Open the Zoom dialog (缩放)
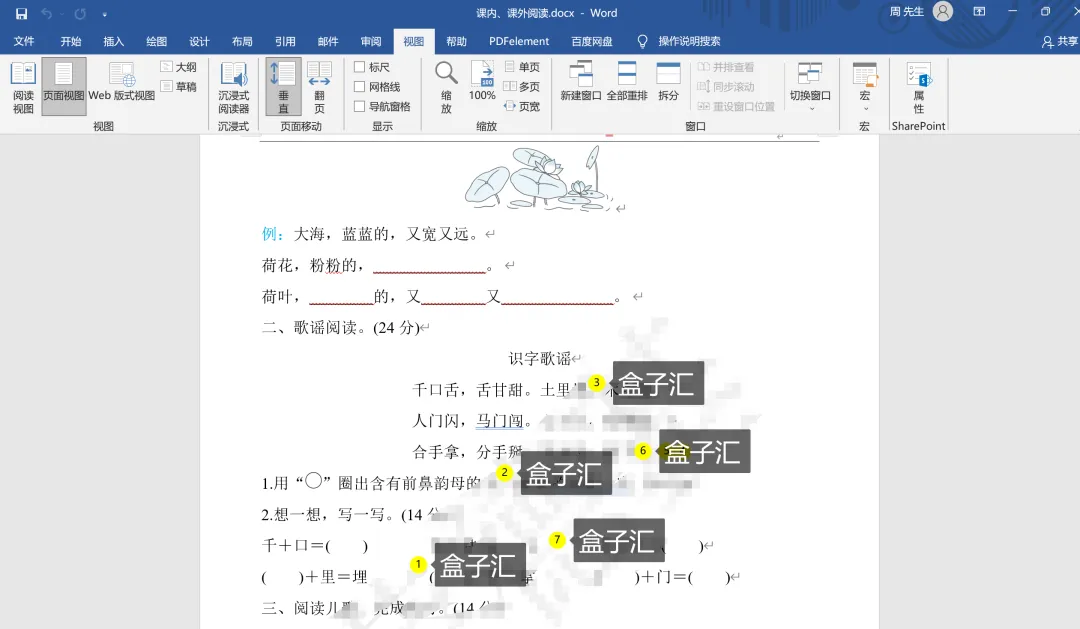1080x629 pixels. tap(446, 86)
